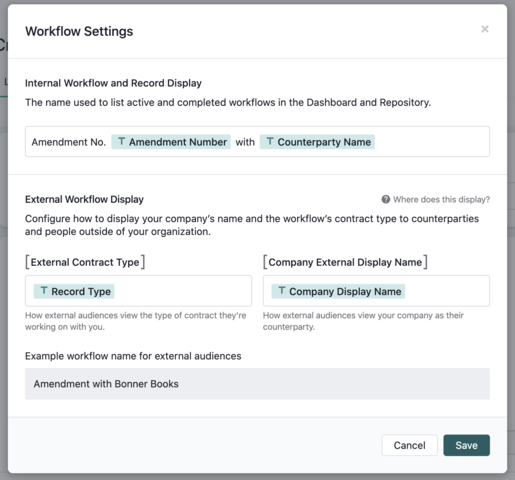Click the T icon on Record Type tag
The image size is (515, 480).
pyautogui.click(x=44, y=291)
